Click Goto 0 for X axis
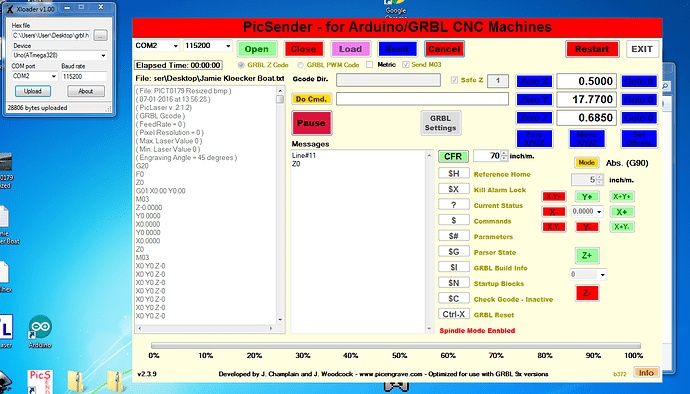This screenshot has height=394, width=690. click(x=639, y=81)
